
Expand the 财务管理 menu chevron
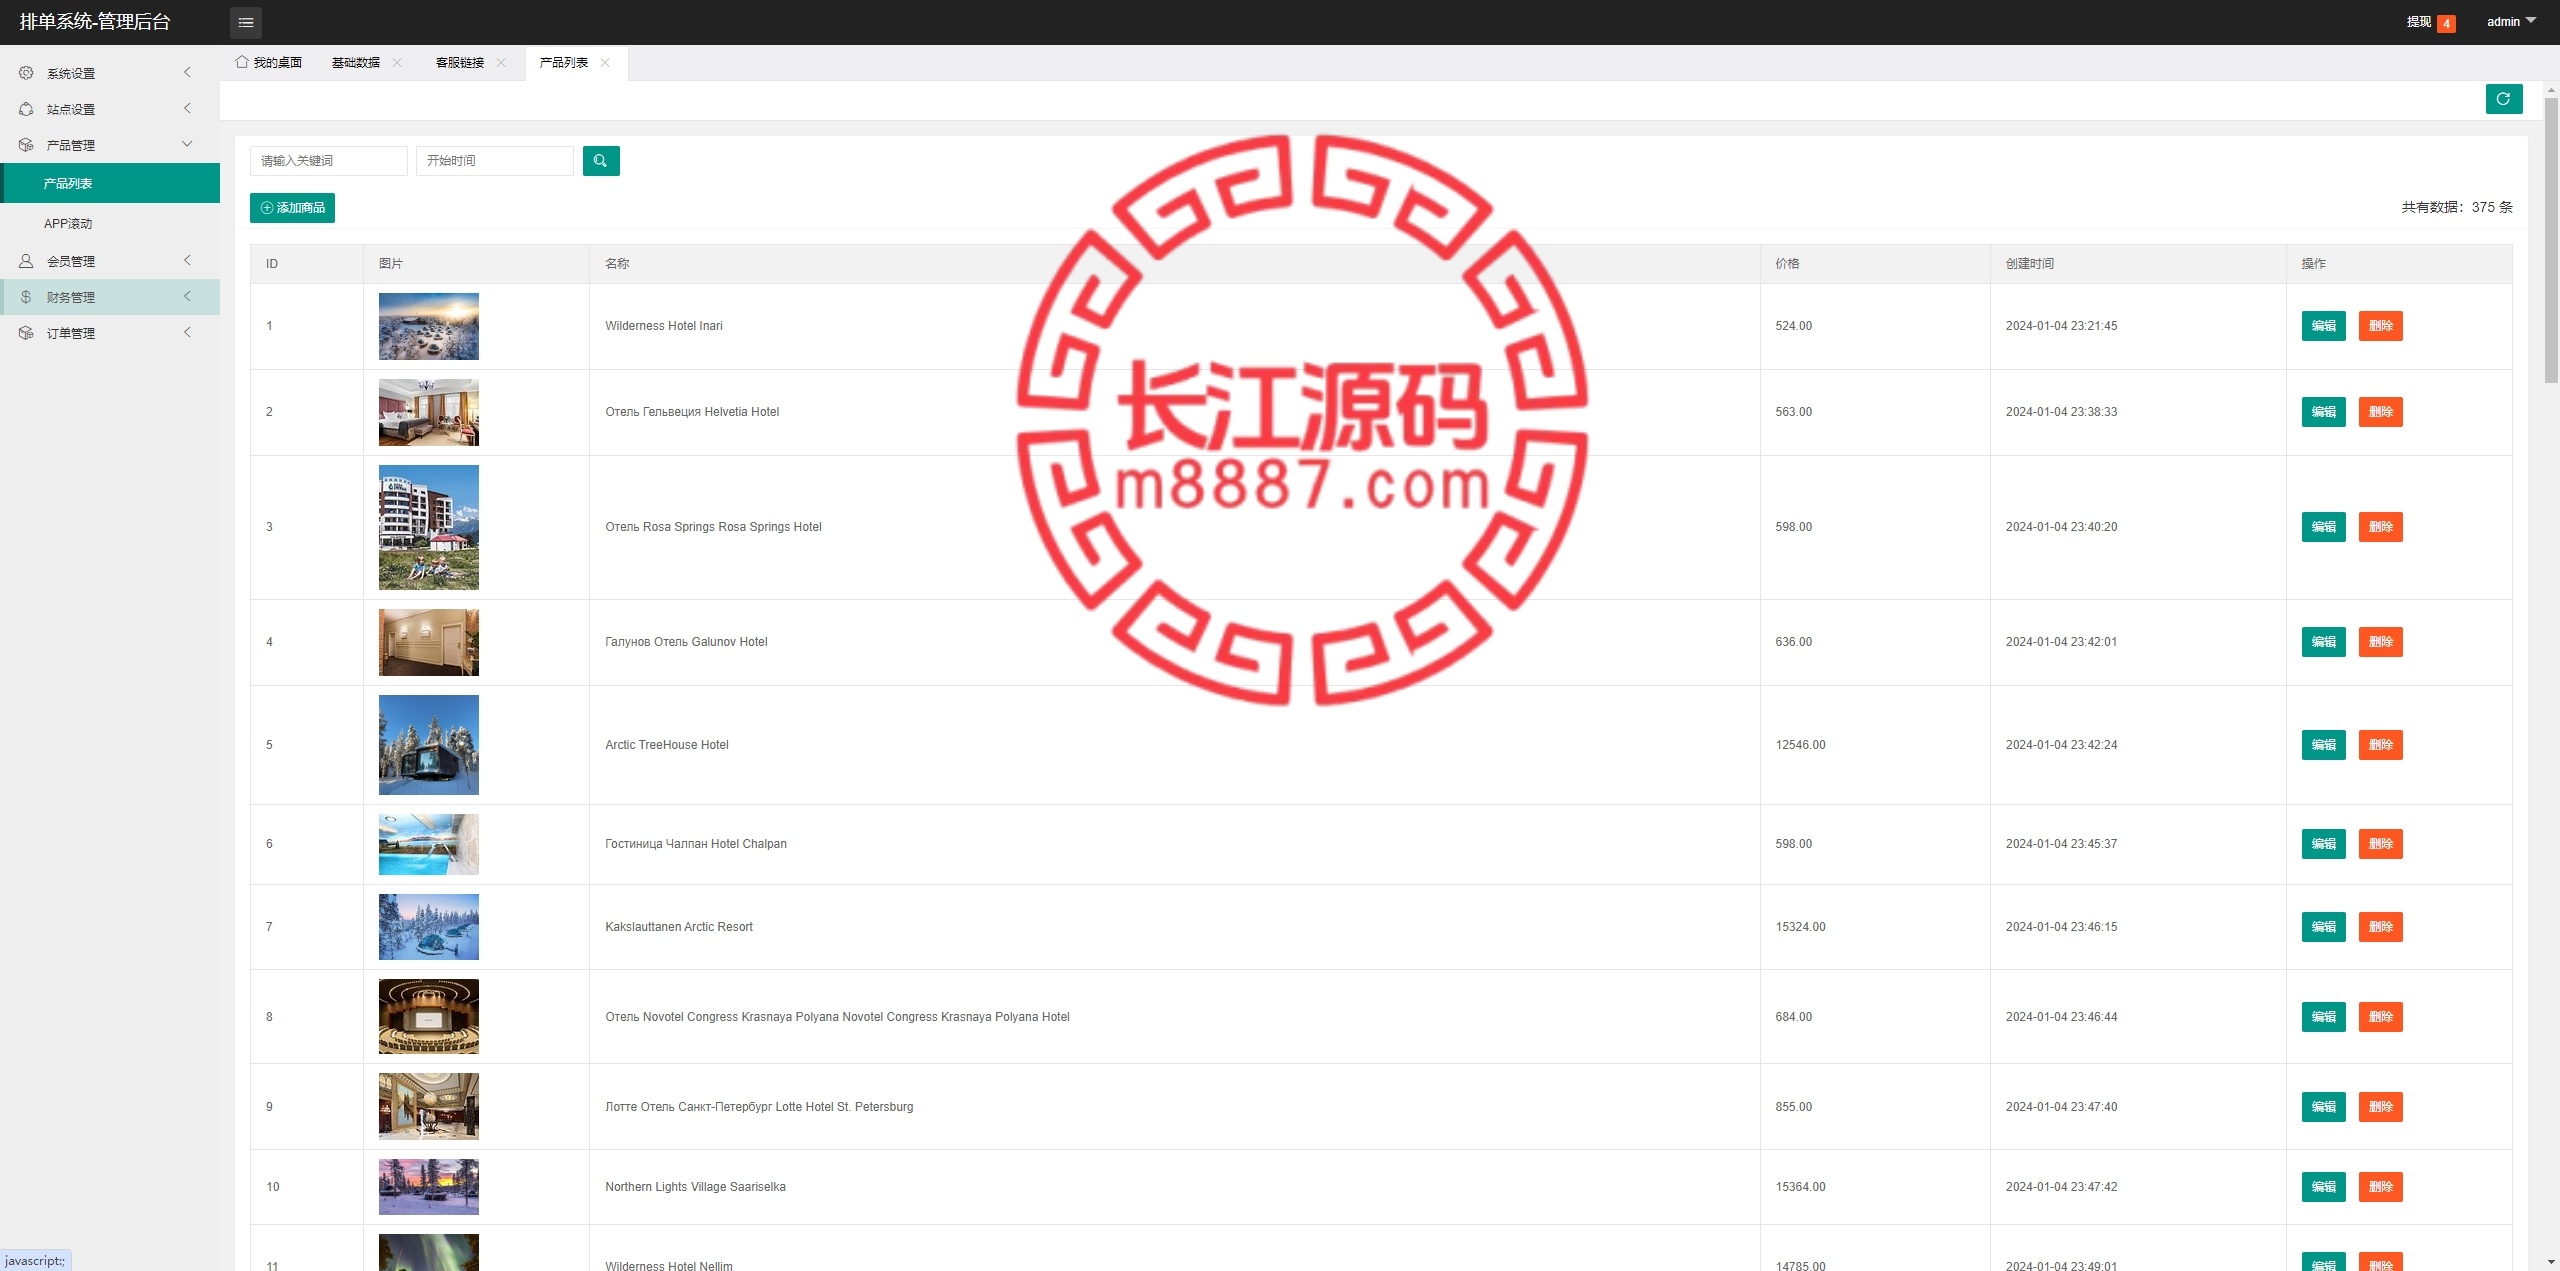point(187,296)
